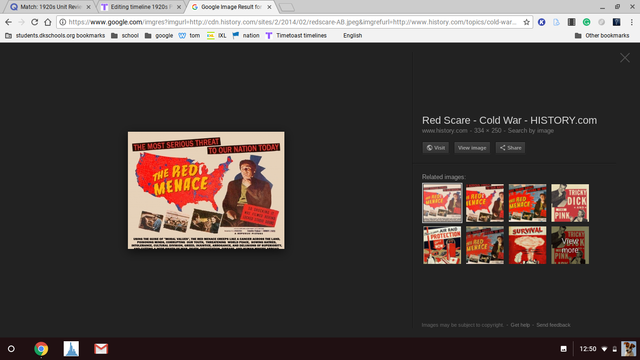The image size is (640, 360).
Task: Click the battery status icon
Action: (614, 349)
